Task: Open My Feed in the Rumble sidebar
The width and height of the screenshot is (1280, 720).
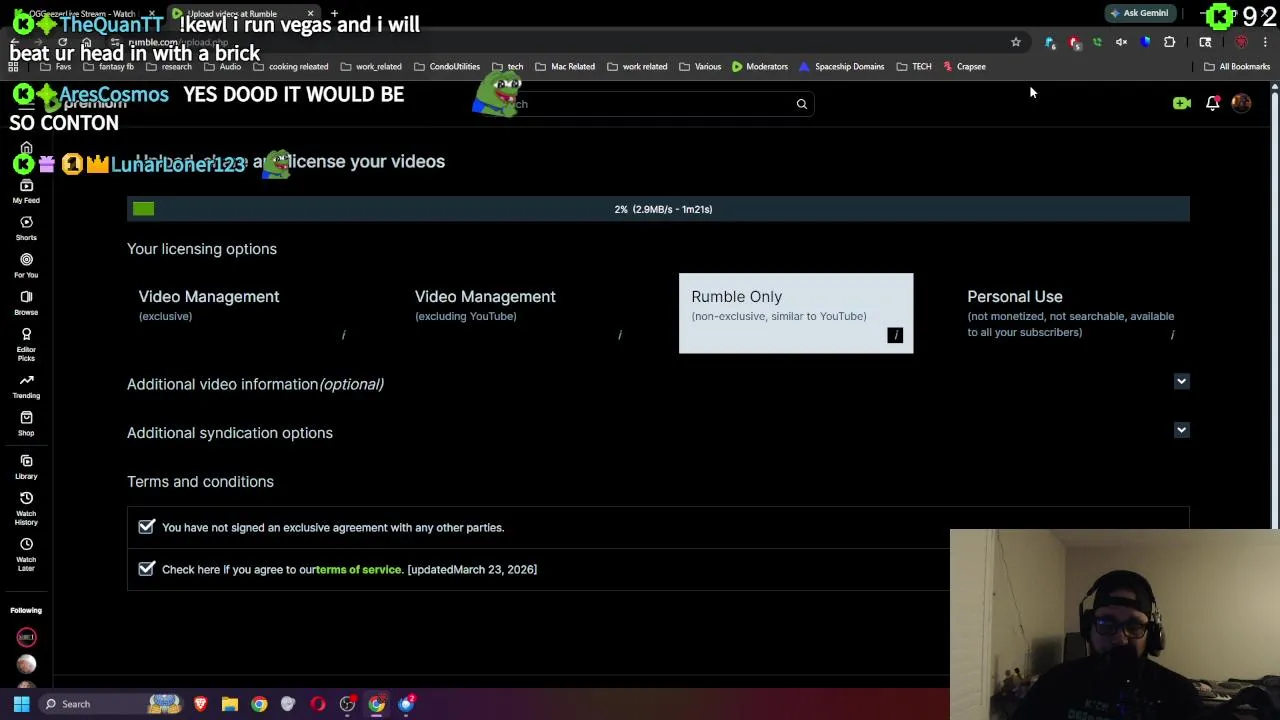Action: 26,191
